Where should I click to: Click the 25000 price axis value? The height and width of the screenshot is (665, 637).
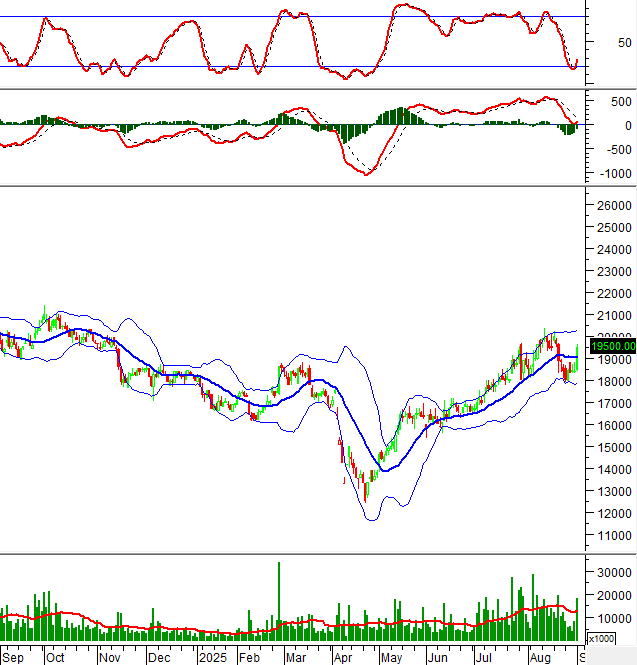pos(614,228)
